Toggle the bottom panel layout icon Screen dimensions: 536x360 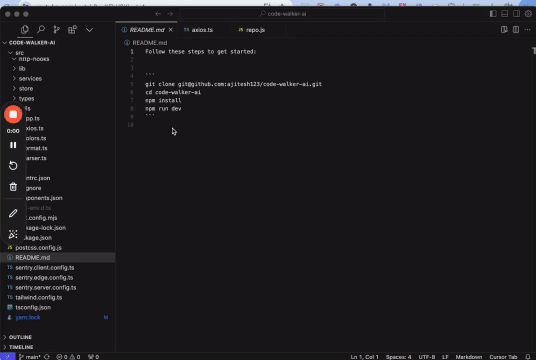(x=505, y=14)
